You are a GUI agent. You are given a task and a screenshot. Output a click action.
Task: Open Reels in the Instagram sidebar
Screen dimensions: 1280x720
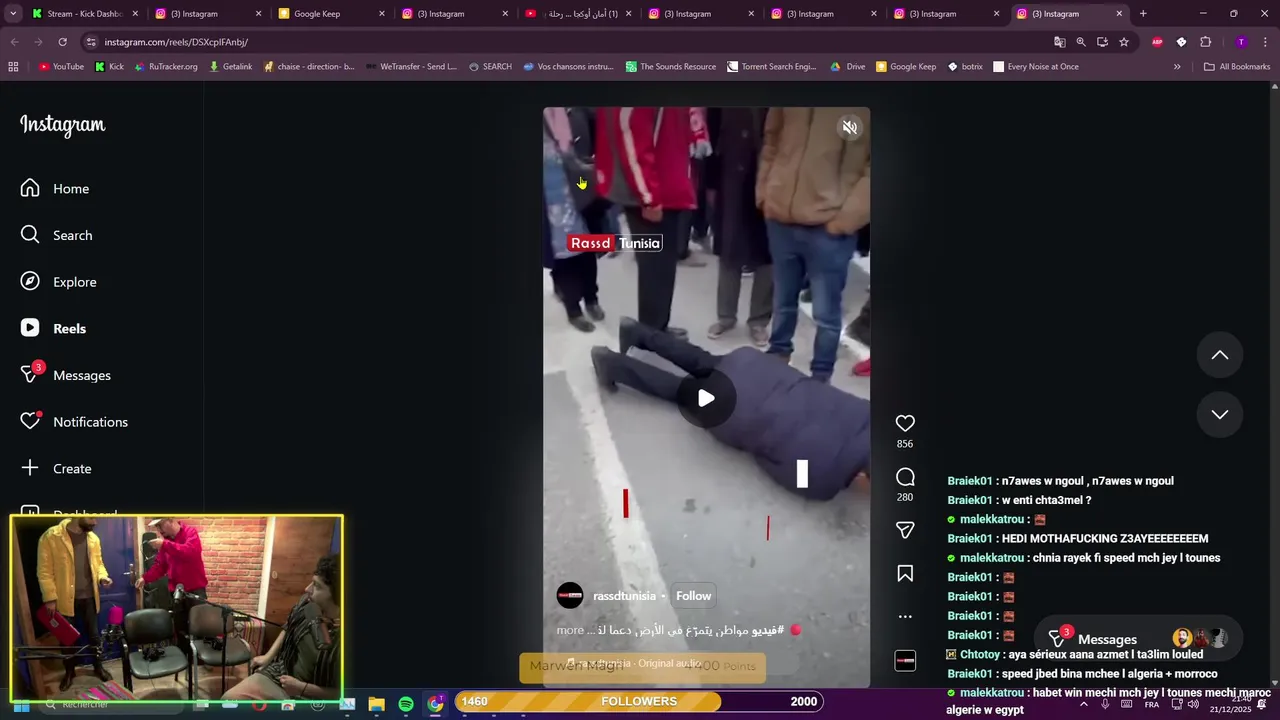click(x=53, y=328)
